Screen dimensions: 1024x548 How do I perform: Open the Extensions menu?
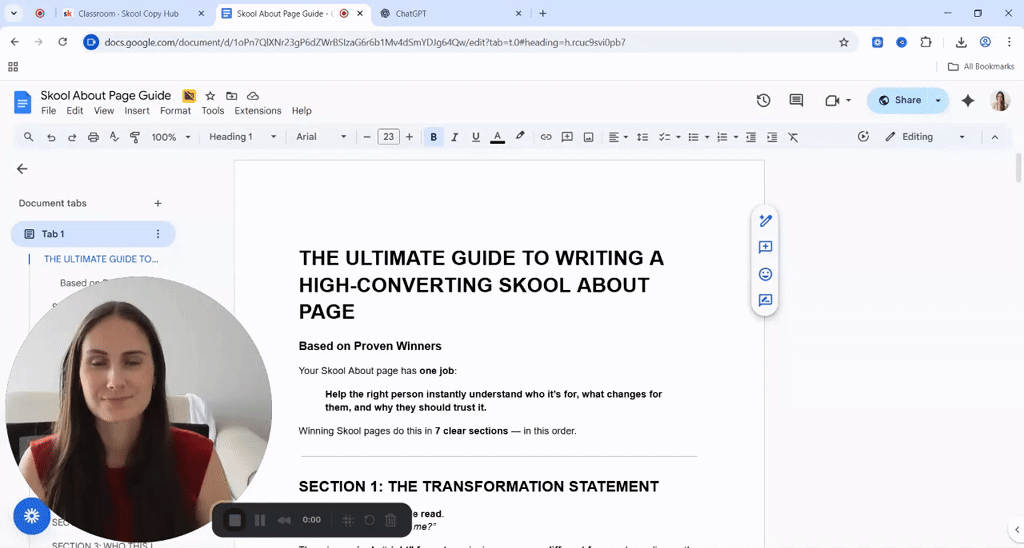click(x=258, y=111)
